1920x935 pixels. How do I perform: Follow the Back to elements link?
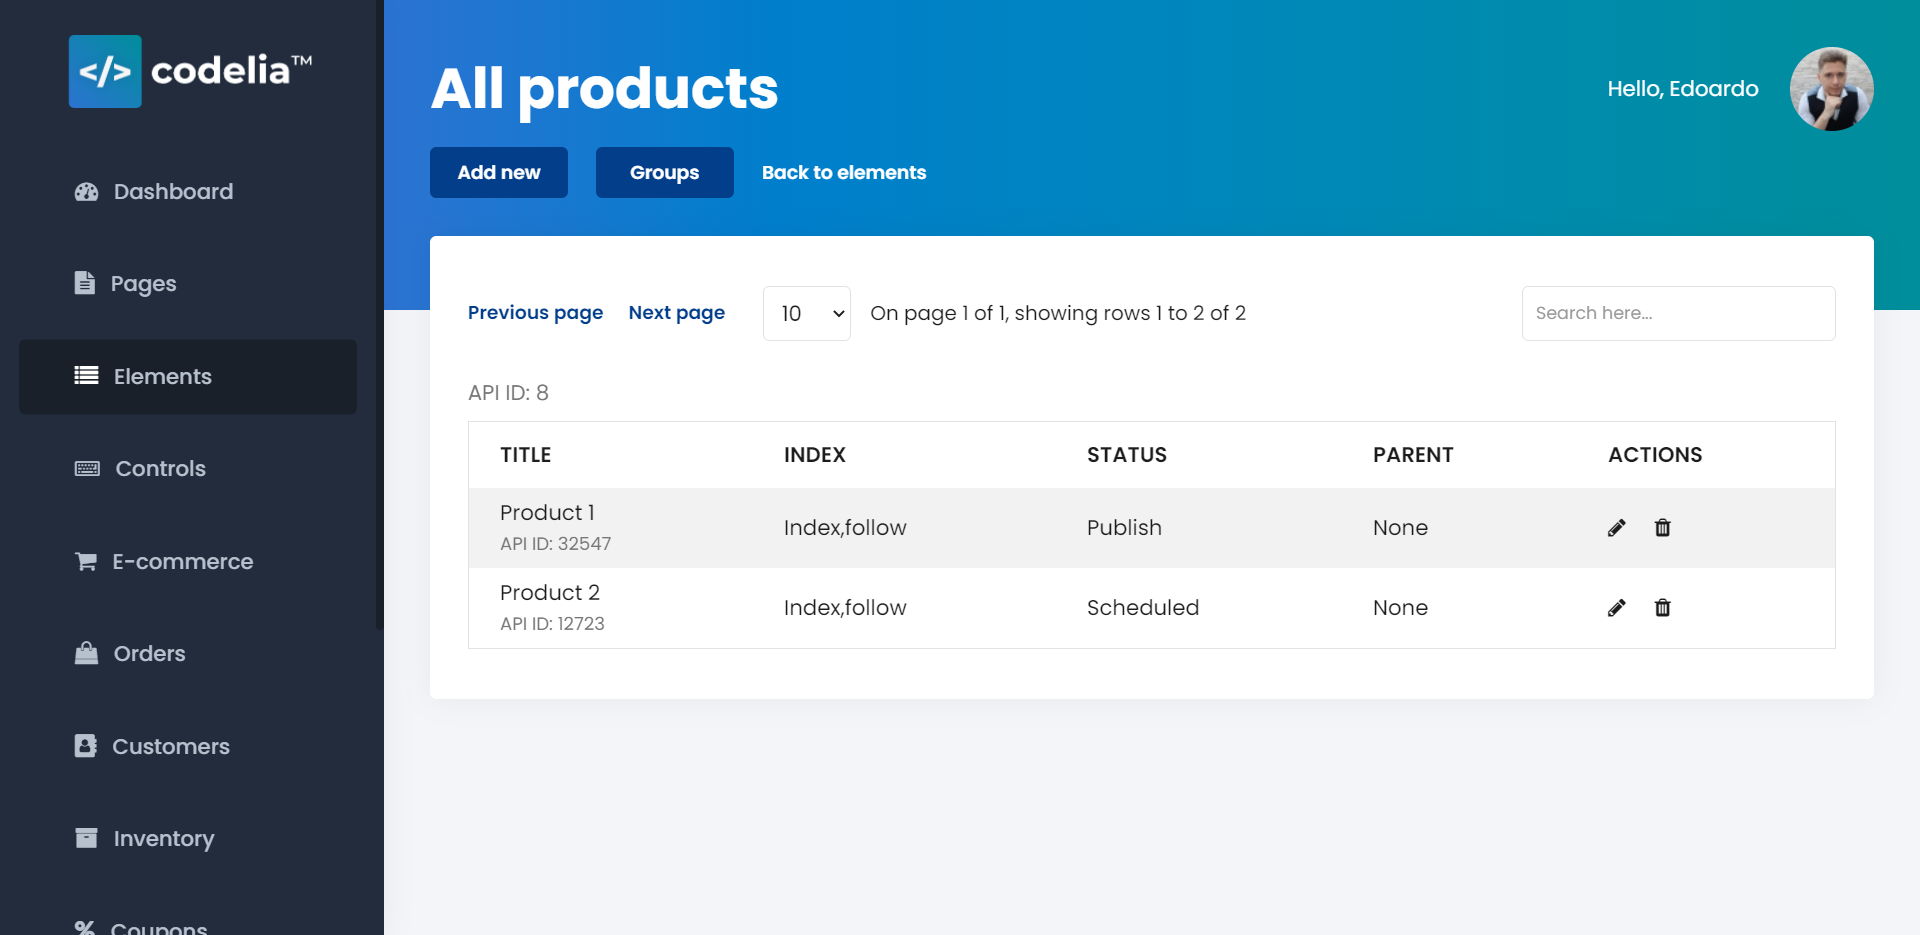pos(844,173)
